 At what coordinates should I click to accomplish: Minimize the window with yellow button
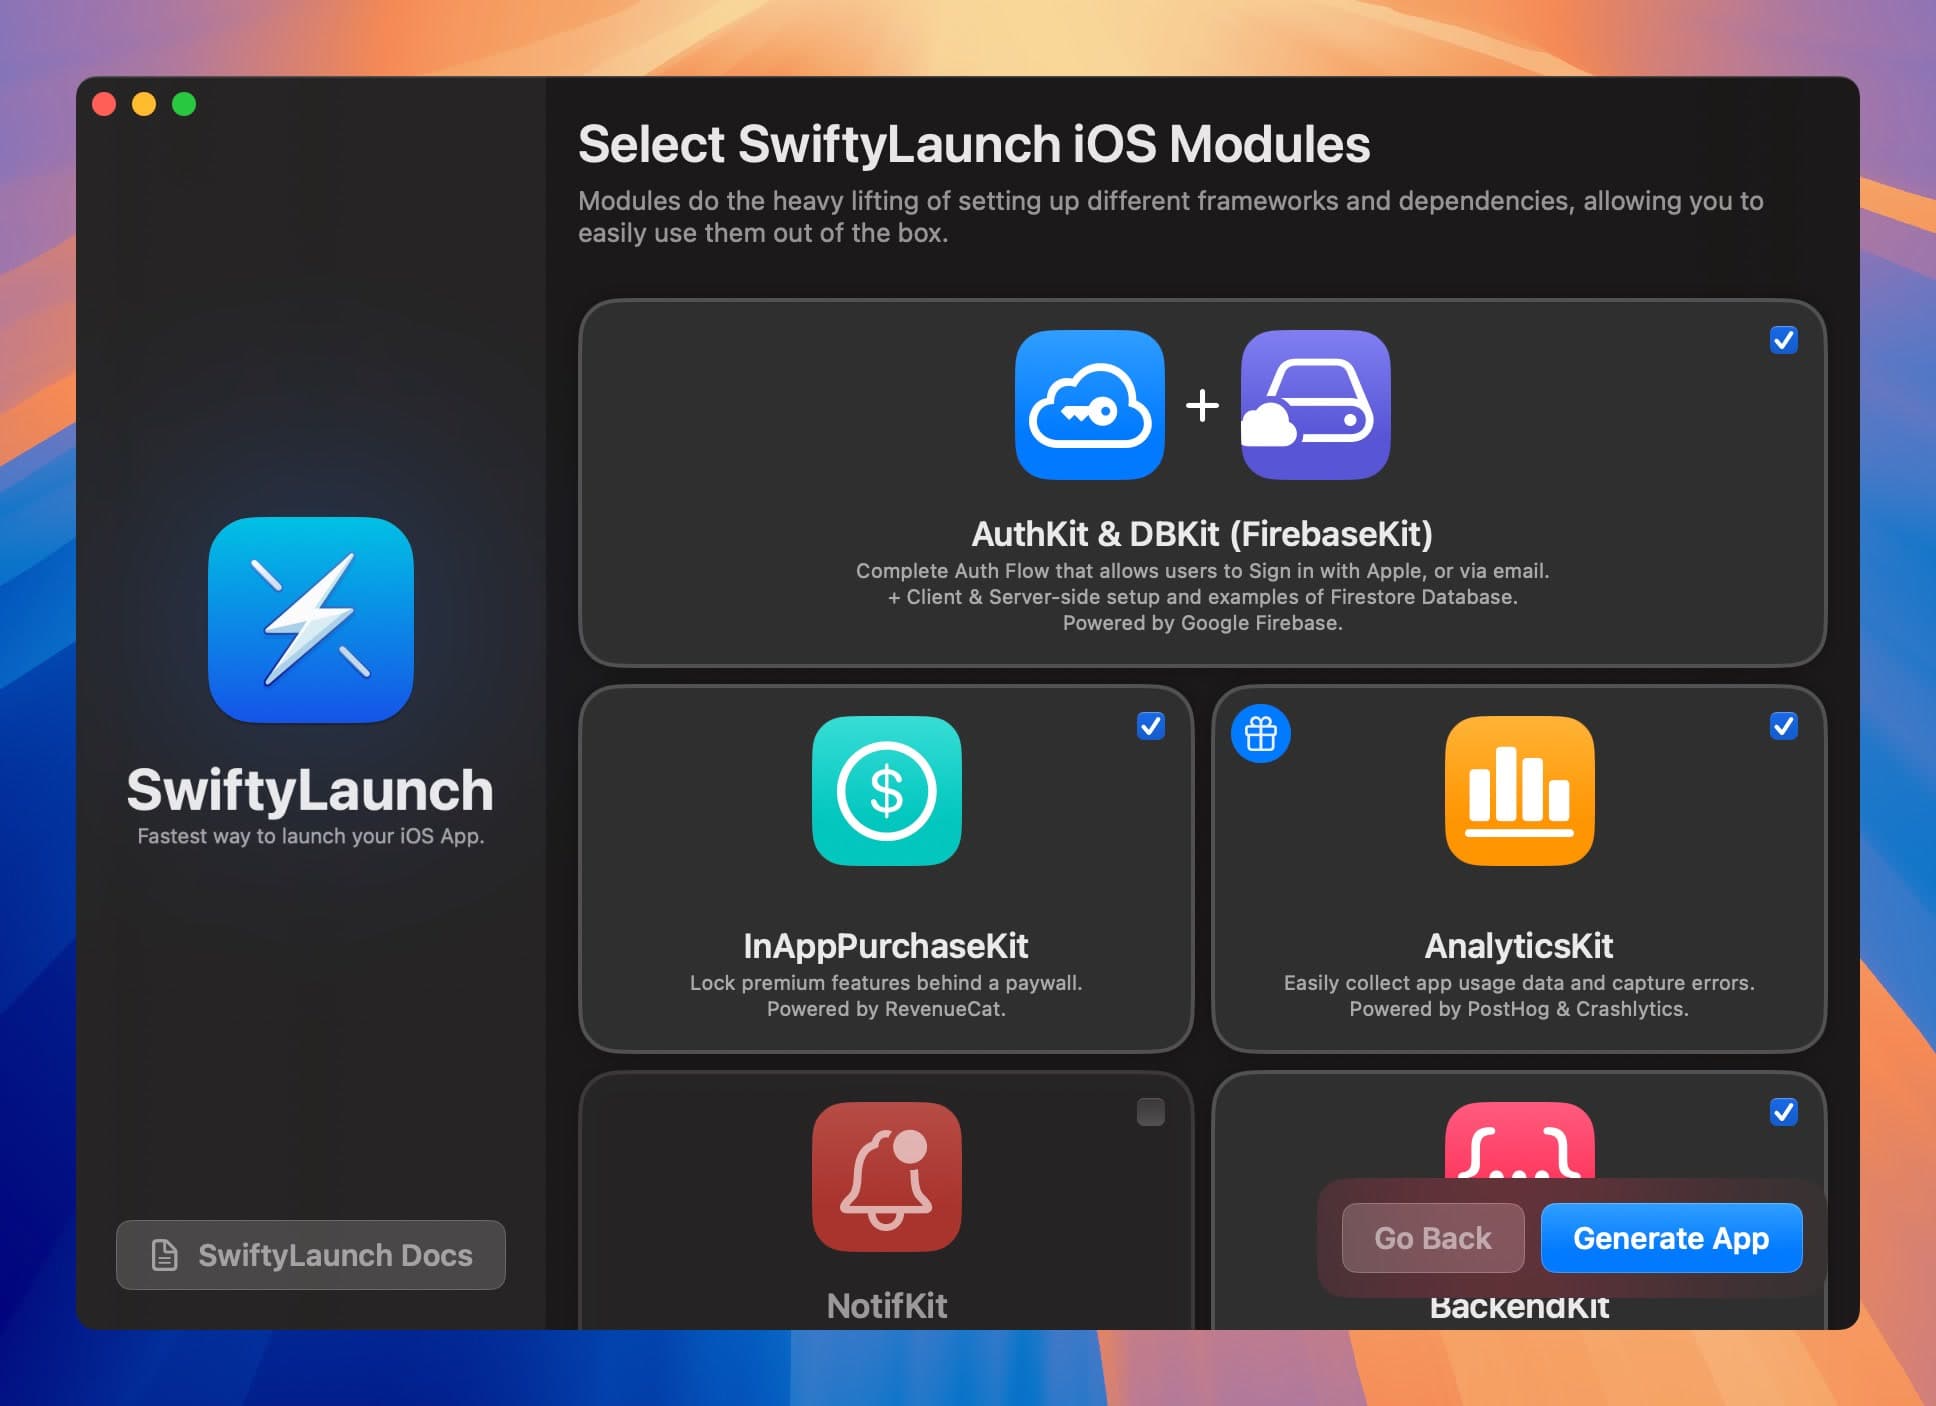click(144, 104)
